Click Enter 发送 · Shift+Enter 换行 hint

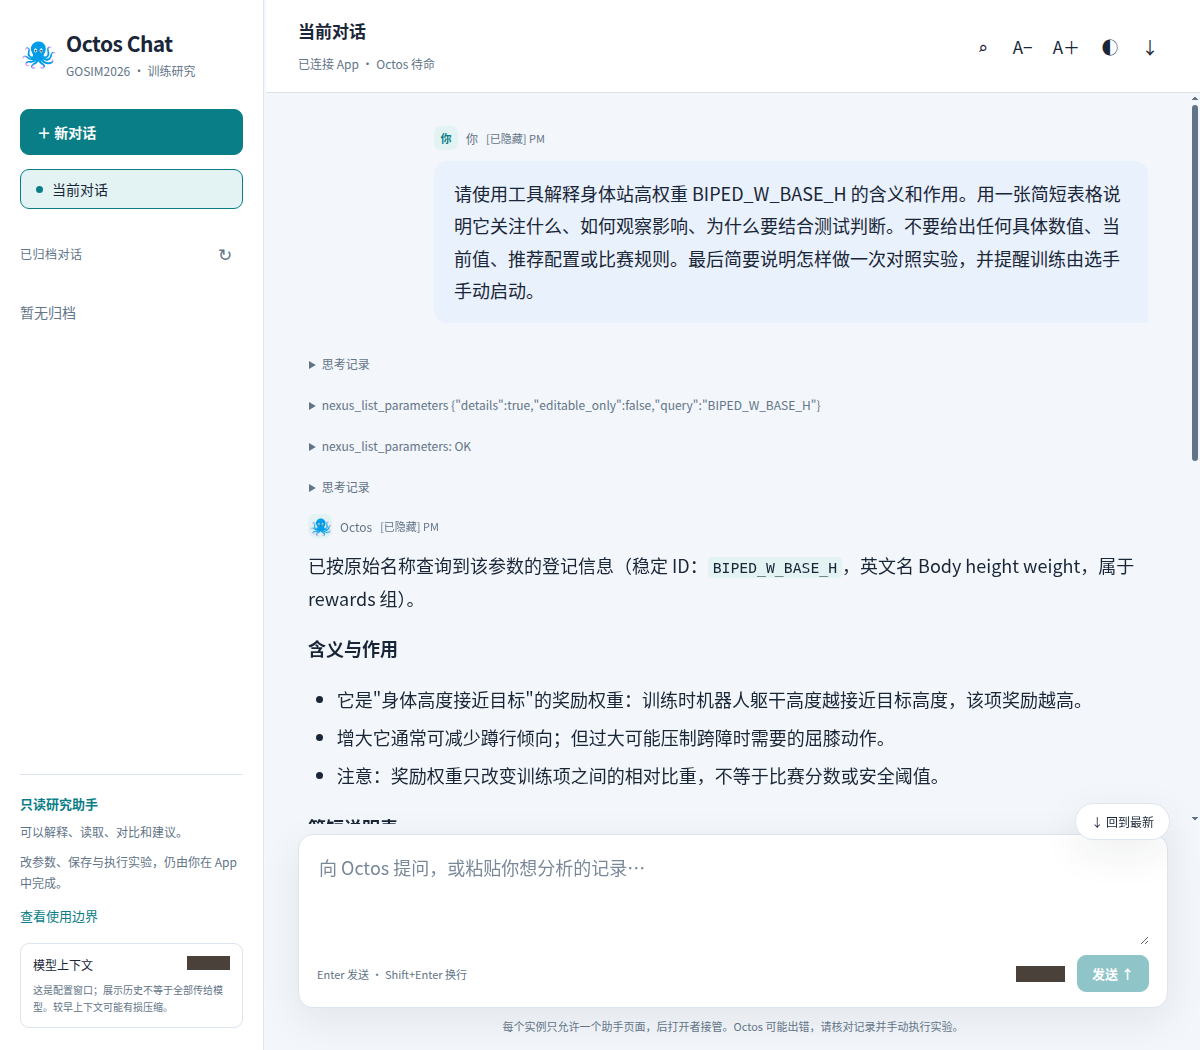pos(392,975)
